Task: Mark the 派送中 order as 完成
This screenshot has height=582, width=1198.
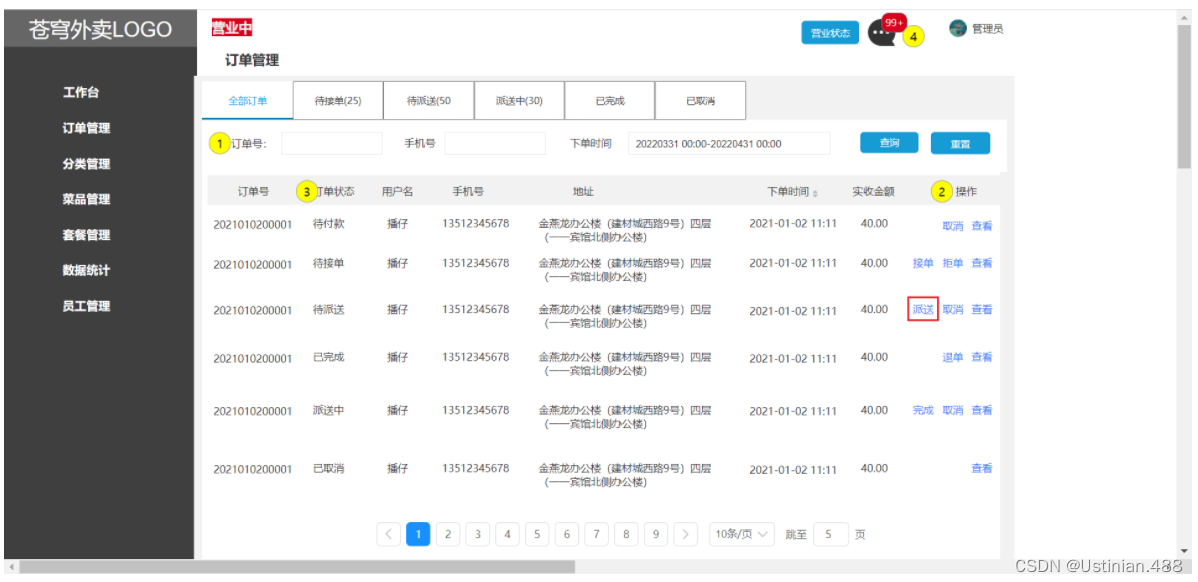Action: pos(923,410)
